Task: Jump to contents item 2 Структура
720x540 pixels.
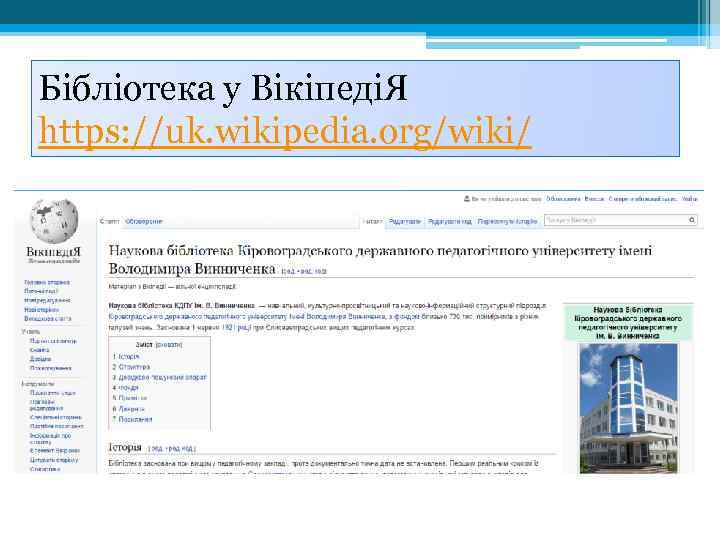Action: pos(131,367)
